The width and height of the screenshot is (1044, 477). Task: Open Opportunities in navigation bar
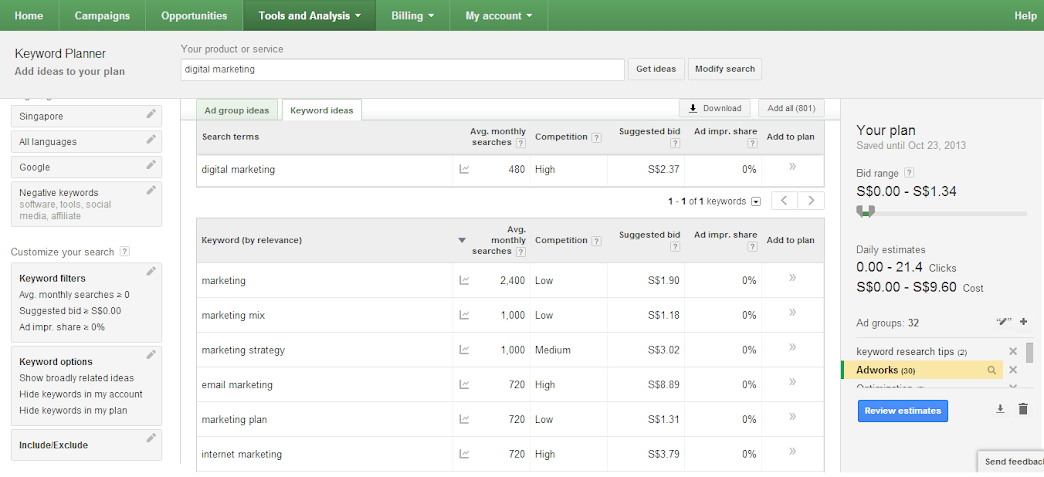pyautogui.click(x=194, y=15)
